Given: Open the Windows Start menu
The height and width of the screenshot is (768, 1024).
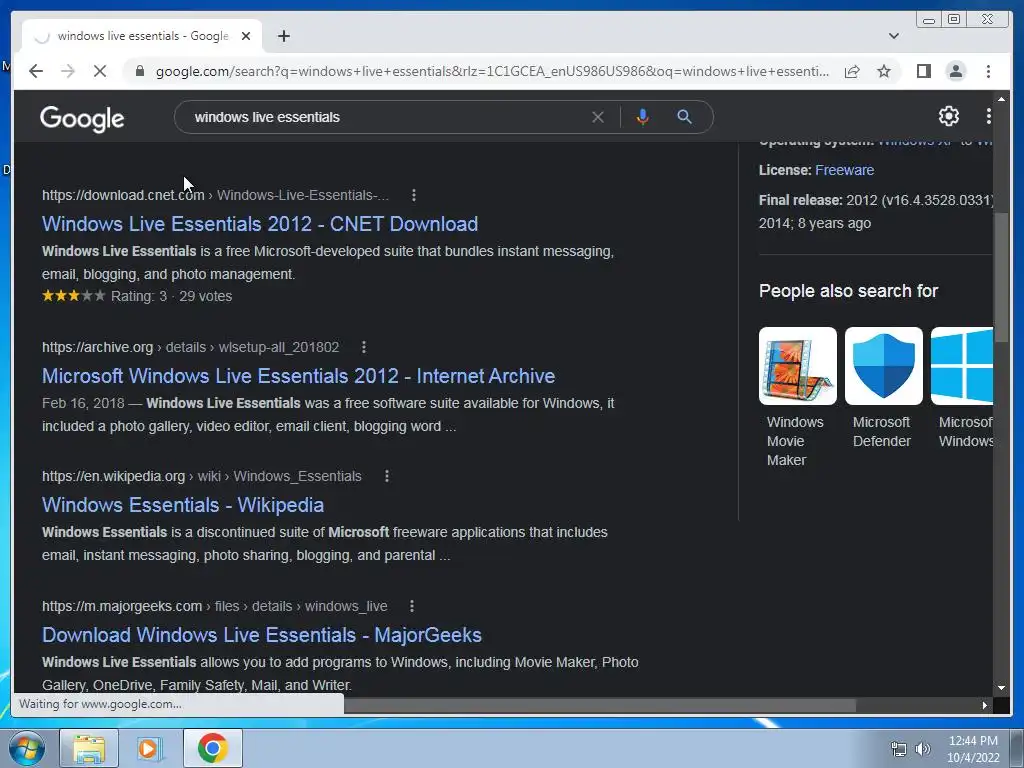Looking at the screenshot, I should 27,748.
